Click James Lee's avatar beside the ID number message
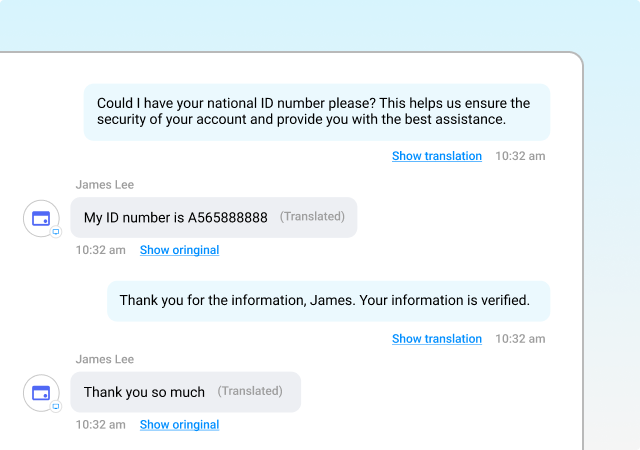640x450 pixels. point(41,218)
